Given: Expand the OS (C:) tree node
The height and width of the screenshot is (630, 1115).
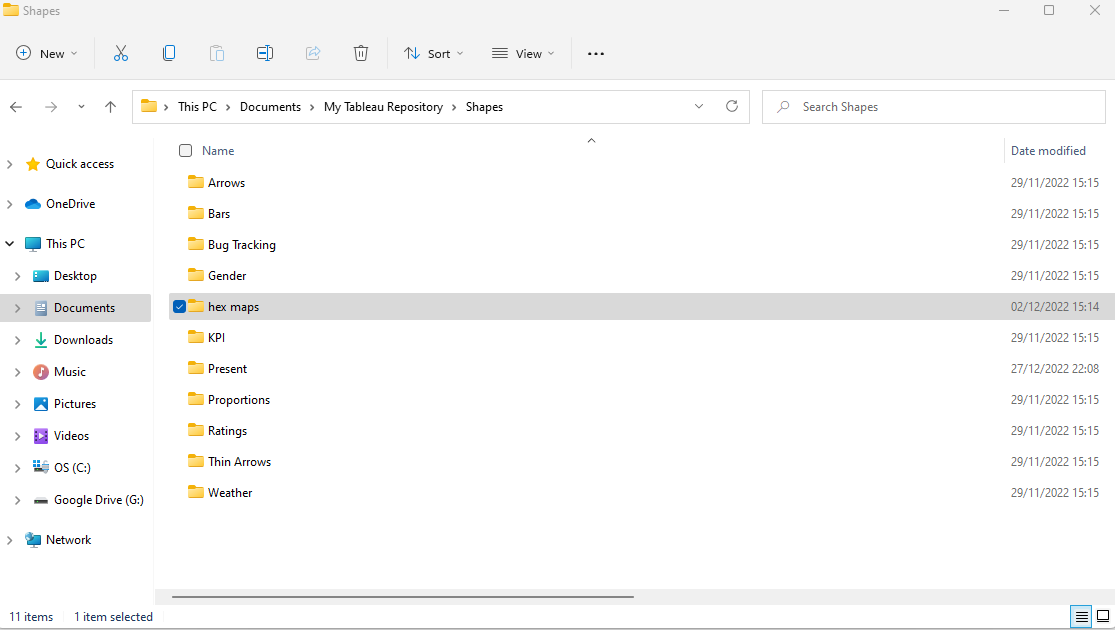Looking at the screenshot, I should (x=18, y=468).
